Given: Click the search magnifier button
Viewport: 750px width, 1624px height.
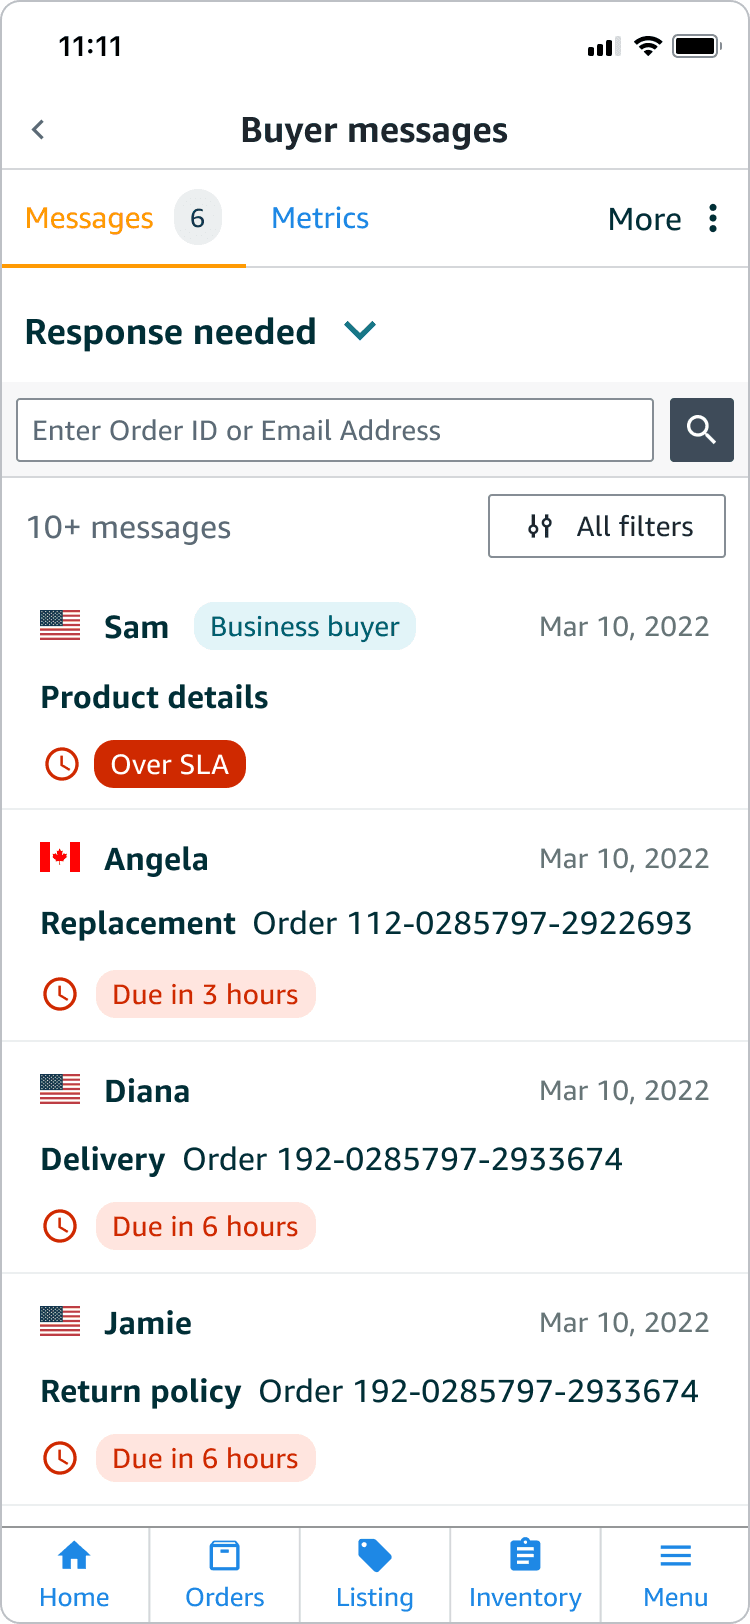Looking at the screenshot, I should (x=701, y=430).
